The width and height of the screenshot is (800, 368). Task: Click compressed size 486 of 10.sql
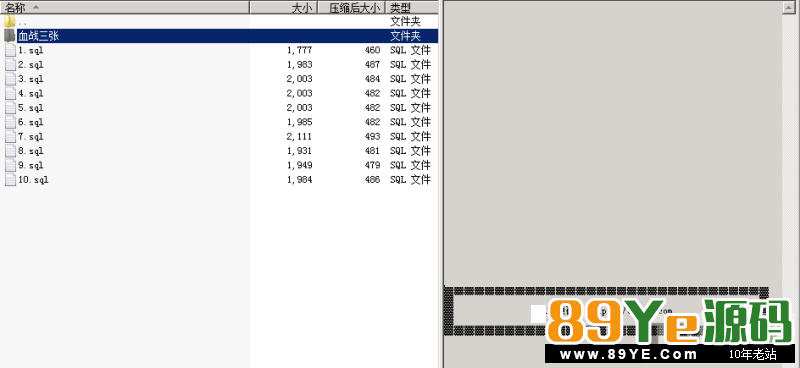point(372,179)
